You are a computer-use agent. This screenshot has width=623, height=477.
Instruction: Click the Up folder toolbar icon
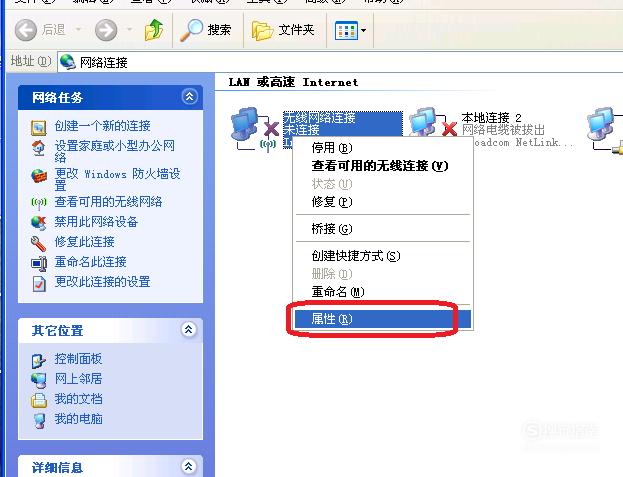pyautogui.click(x=154, y=30)
